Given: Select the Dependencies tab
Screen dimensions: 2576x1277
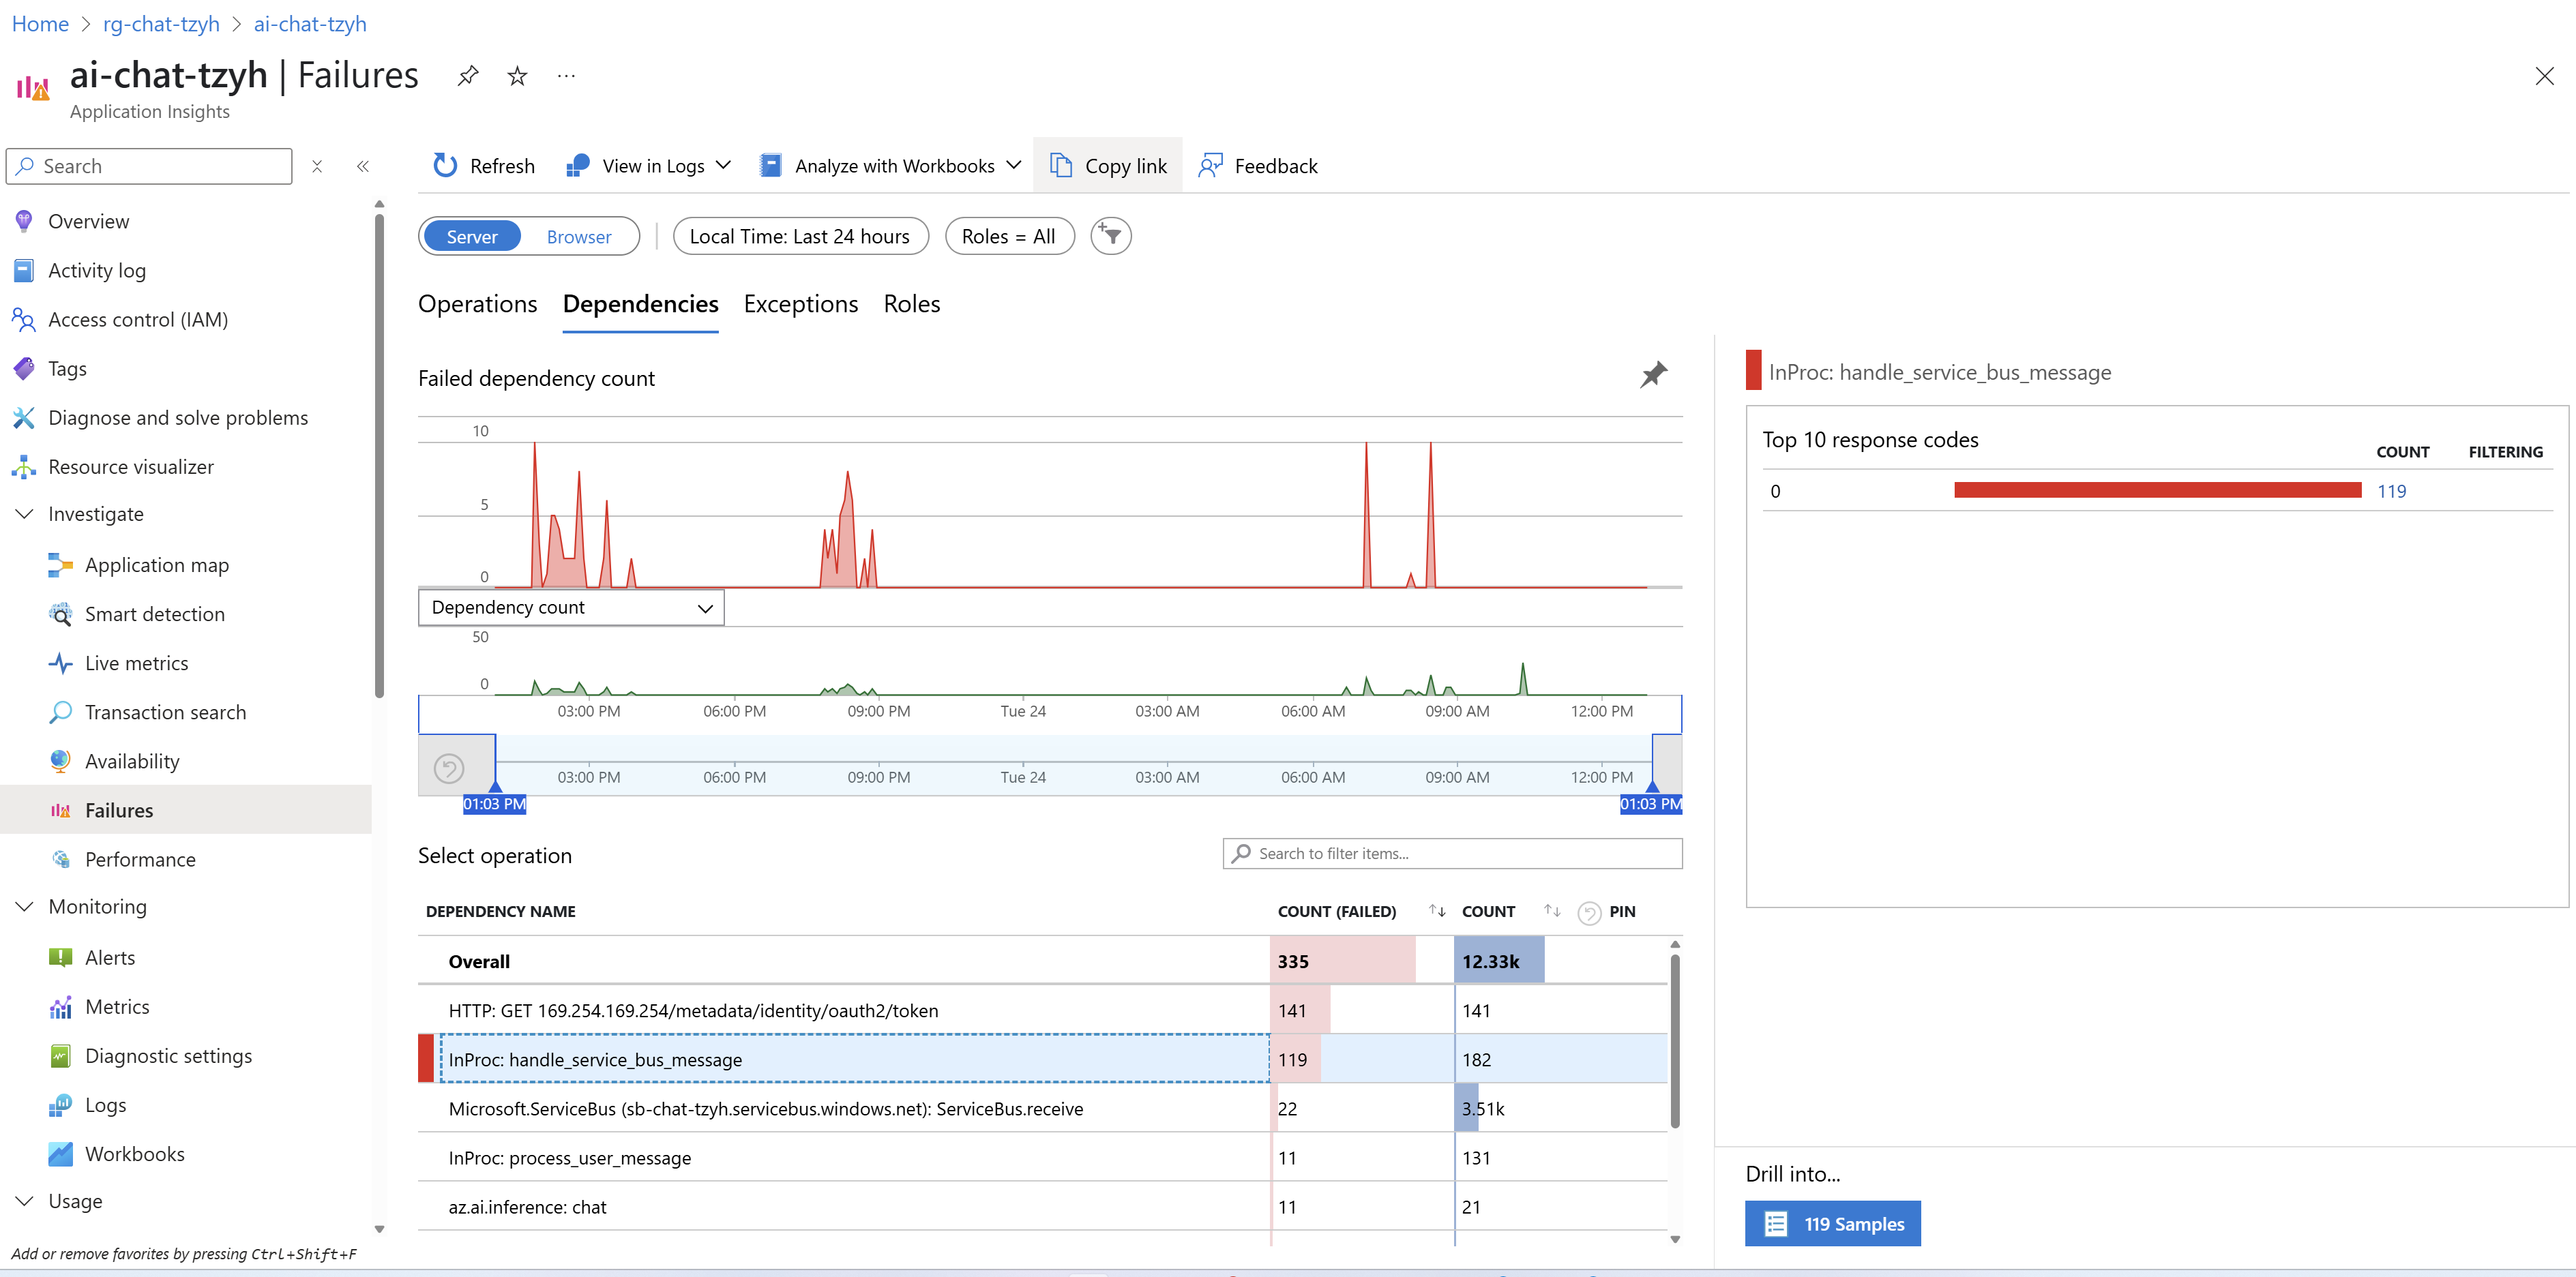Looking at the screenshot, I should point(640,304).
